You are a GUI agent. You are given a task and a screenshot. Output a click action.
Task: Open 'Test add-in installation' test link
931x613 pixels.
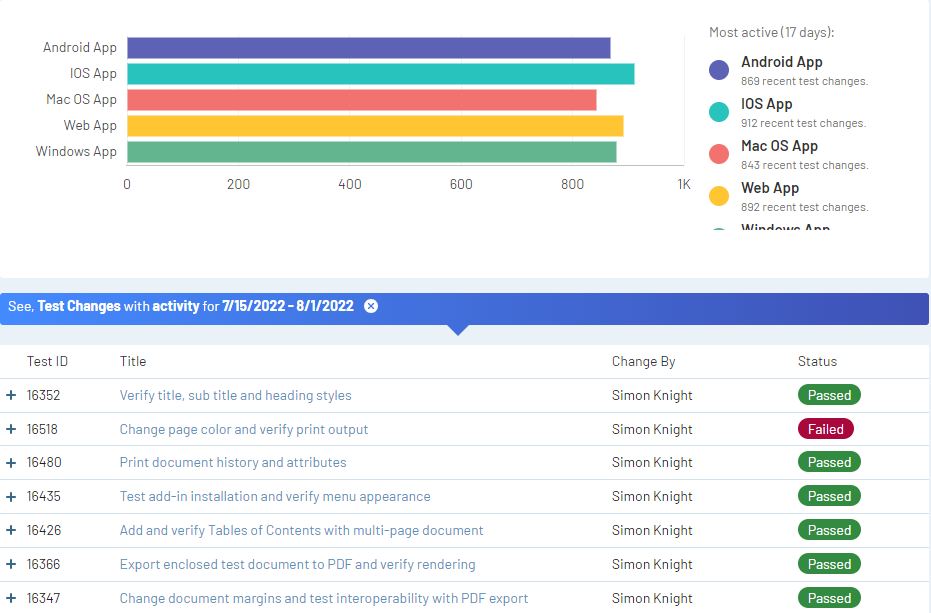click(274, 497)
